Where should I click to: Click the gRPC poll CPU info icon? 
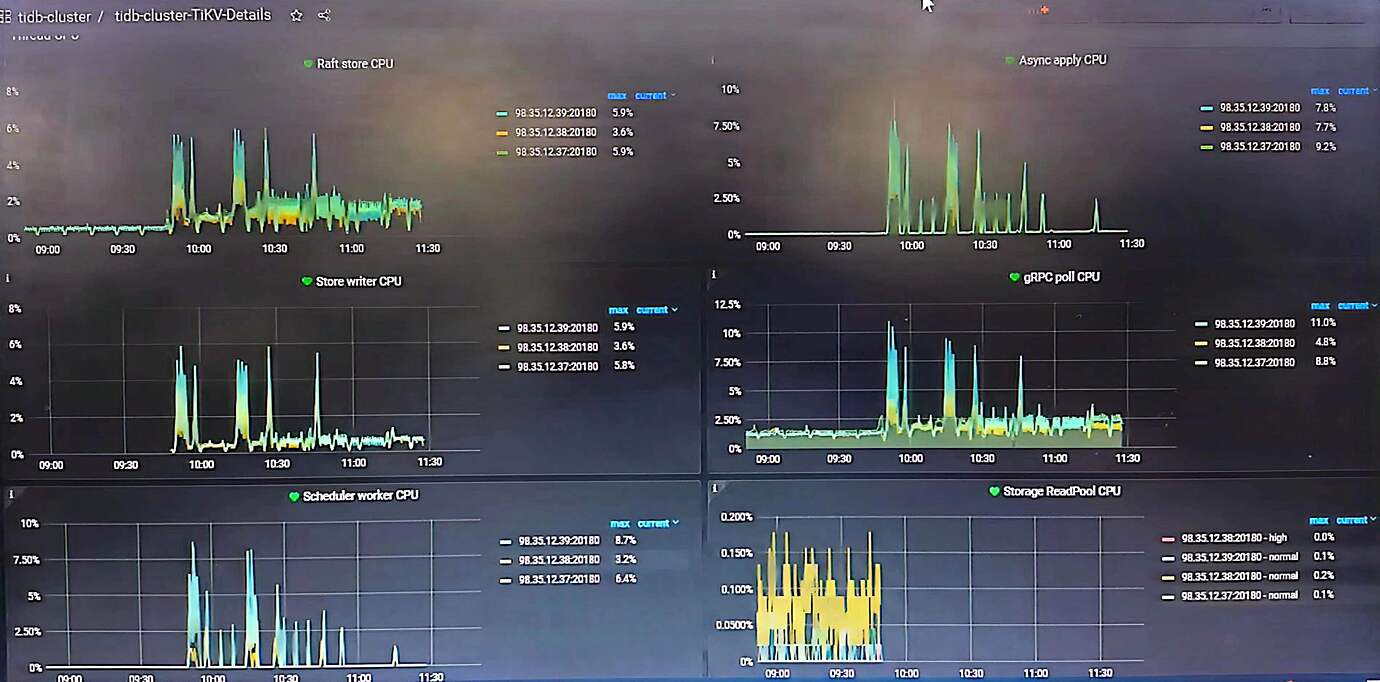(713, 274)
